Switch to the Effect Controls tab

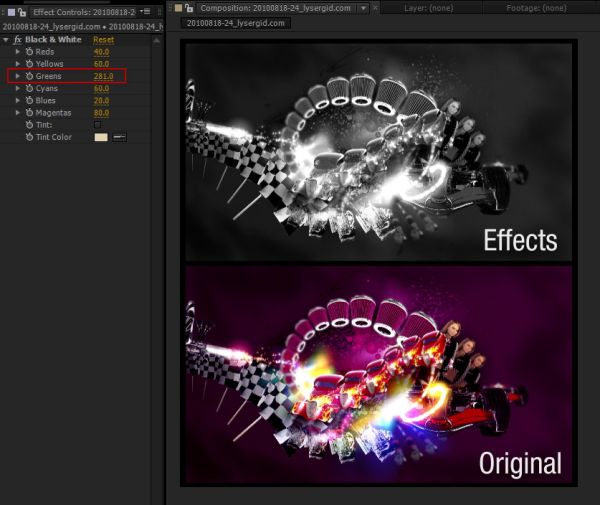(x=84, y=12)
